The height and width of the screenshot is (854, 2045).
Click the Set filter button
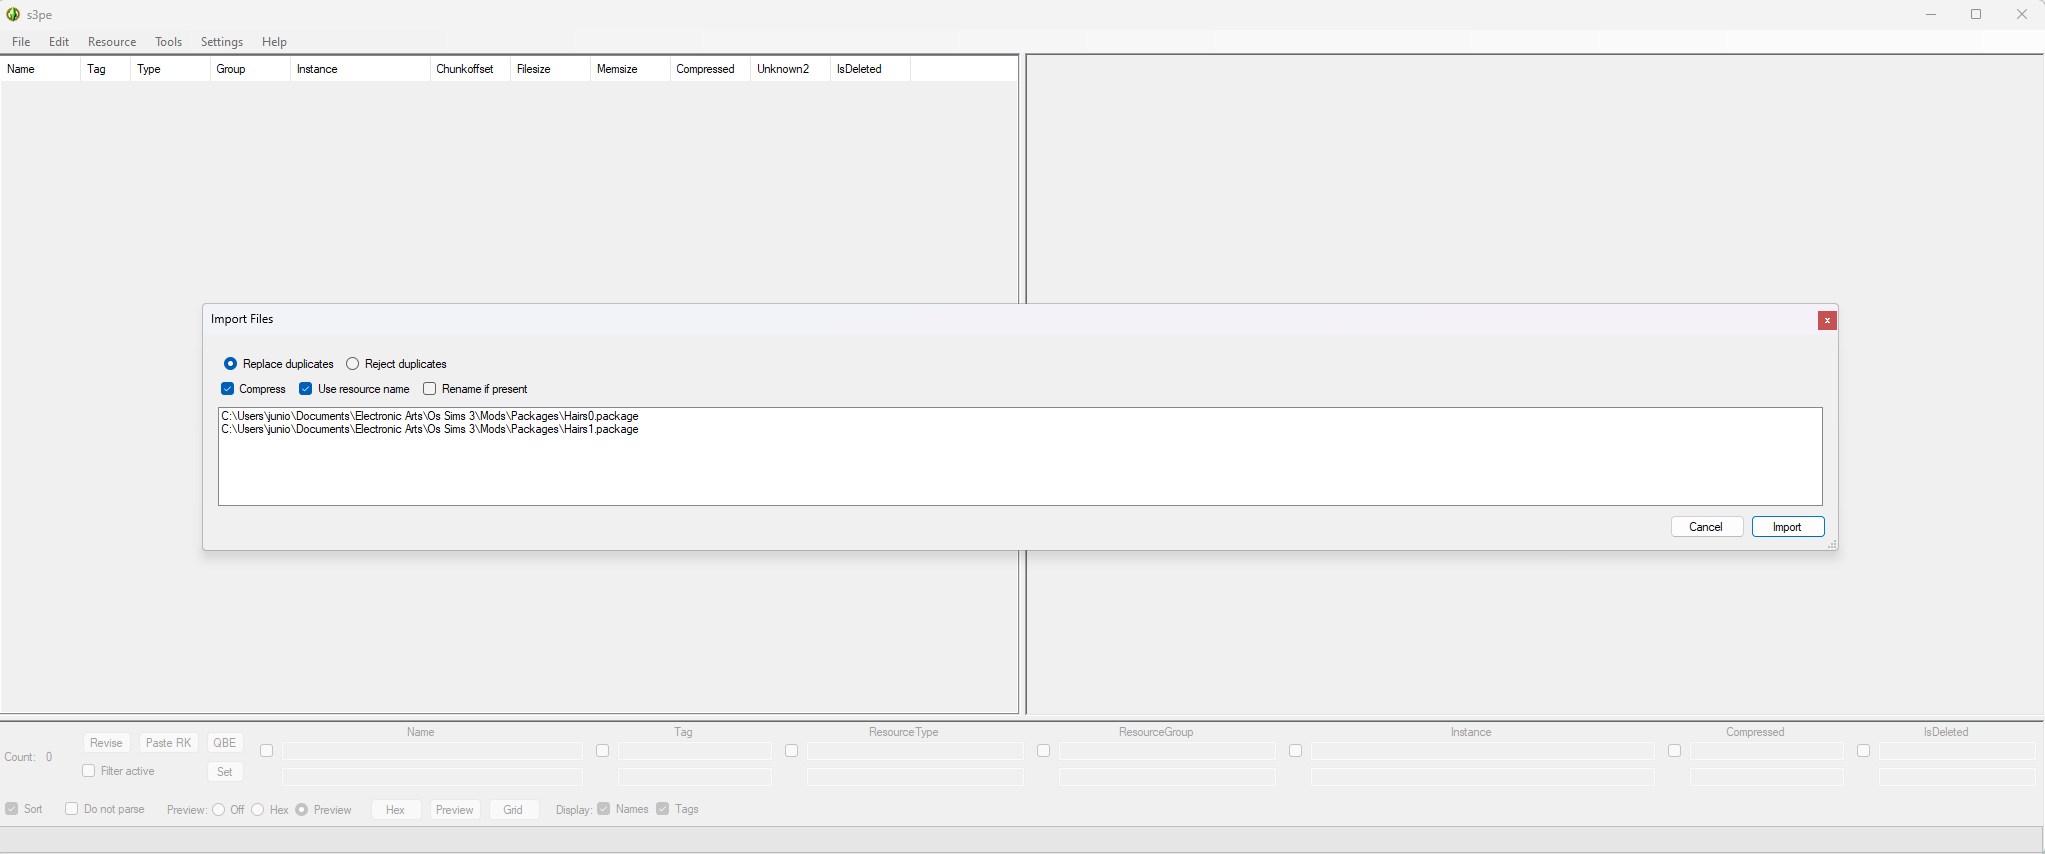tap(225, 772)
